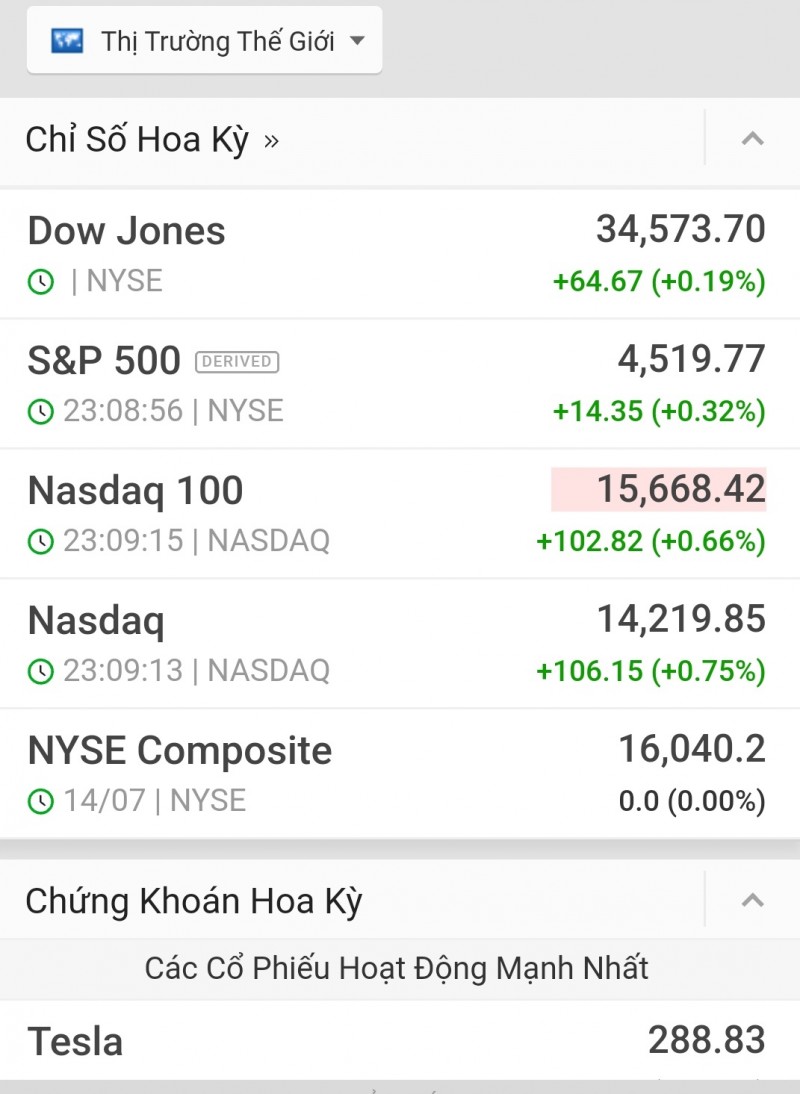Click the Nasdaq clock icon
Screen dimensions: 800x1094
coord(40,671)
